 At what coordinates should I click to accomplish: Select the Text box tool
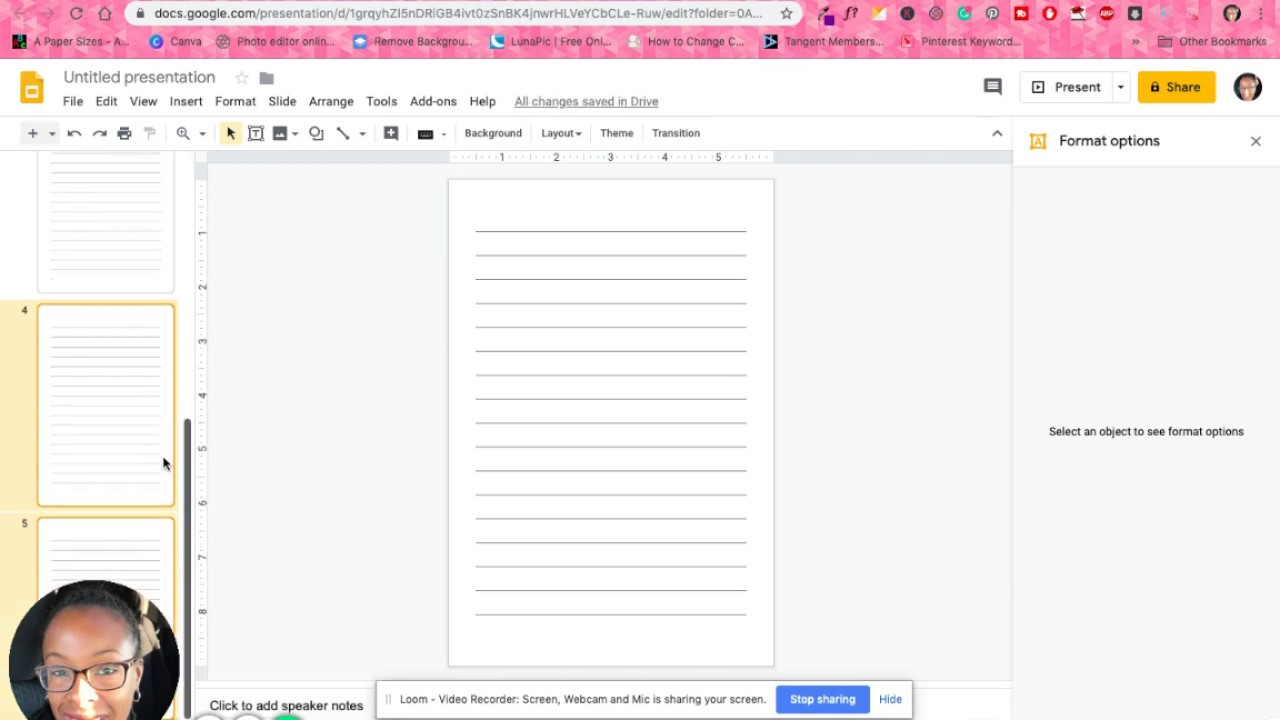(x=256, y=133)
